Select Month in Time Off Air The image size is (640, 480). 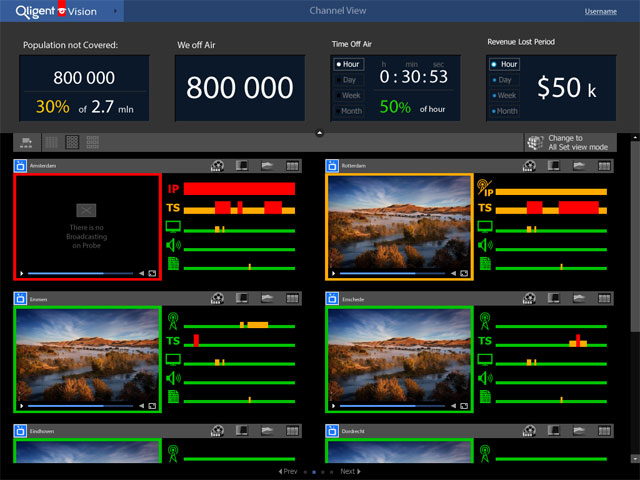pyautogui.click(x=349, y=111)
